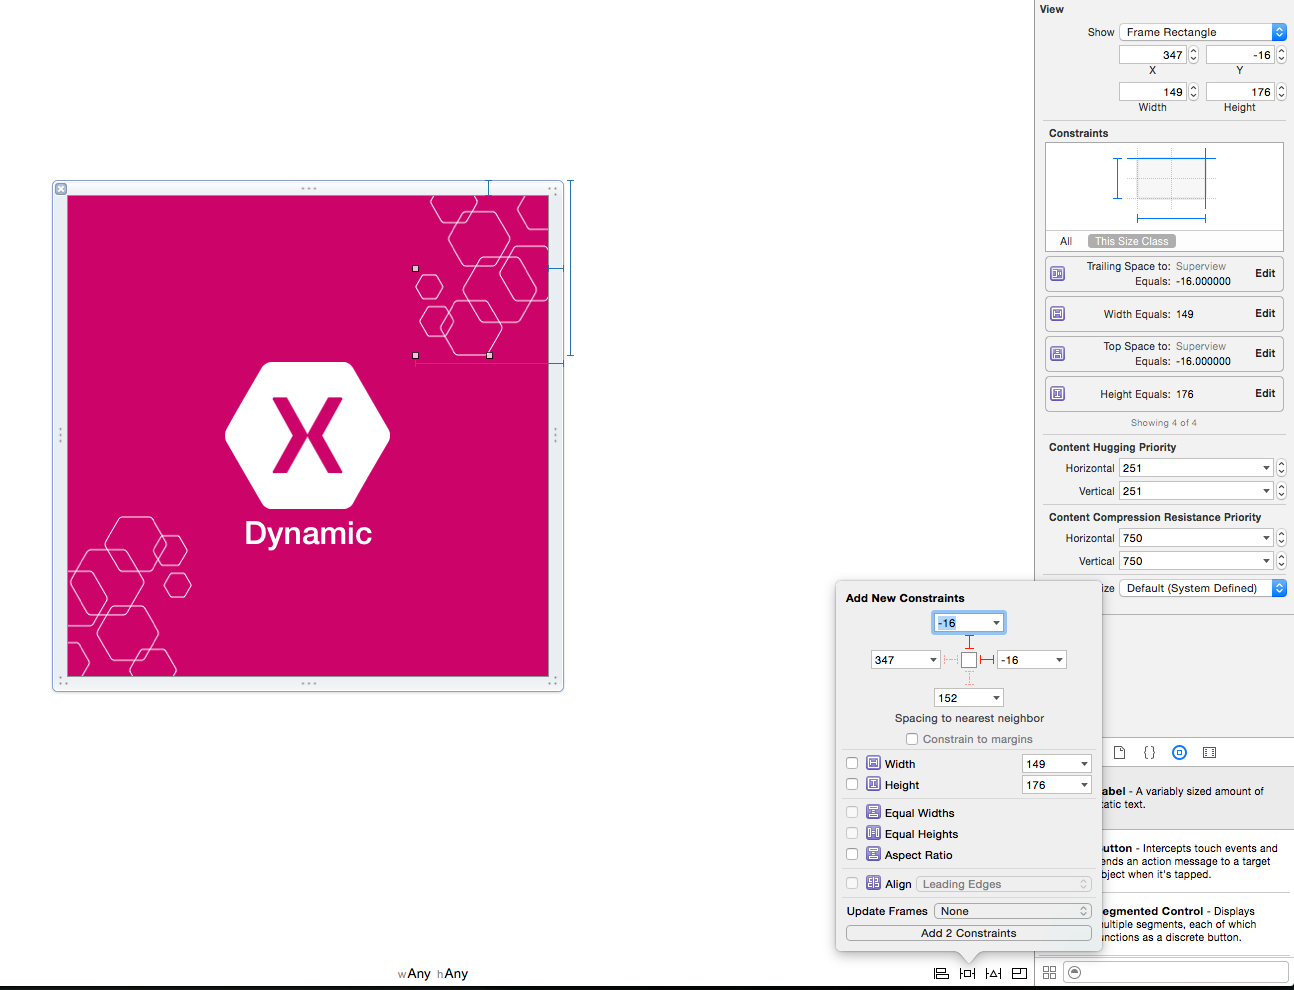Select the Object Library icon
The height and width of the screenshot is (990, 1294).
(x=1179, y=752)
